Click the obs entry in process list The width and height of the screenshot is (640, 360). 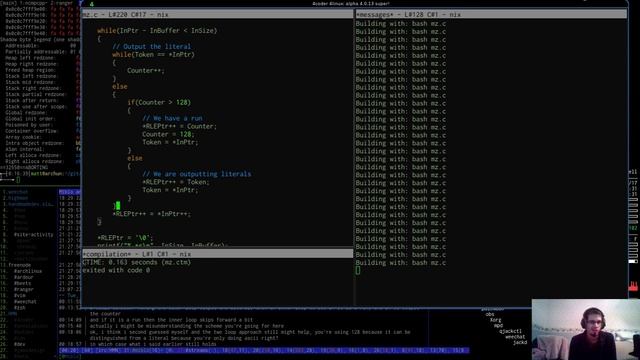[490, 314]
